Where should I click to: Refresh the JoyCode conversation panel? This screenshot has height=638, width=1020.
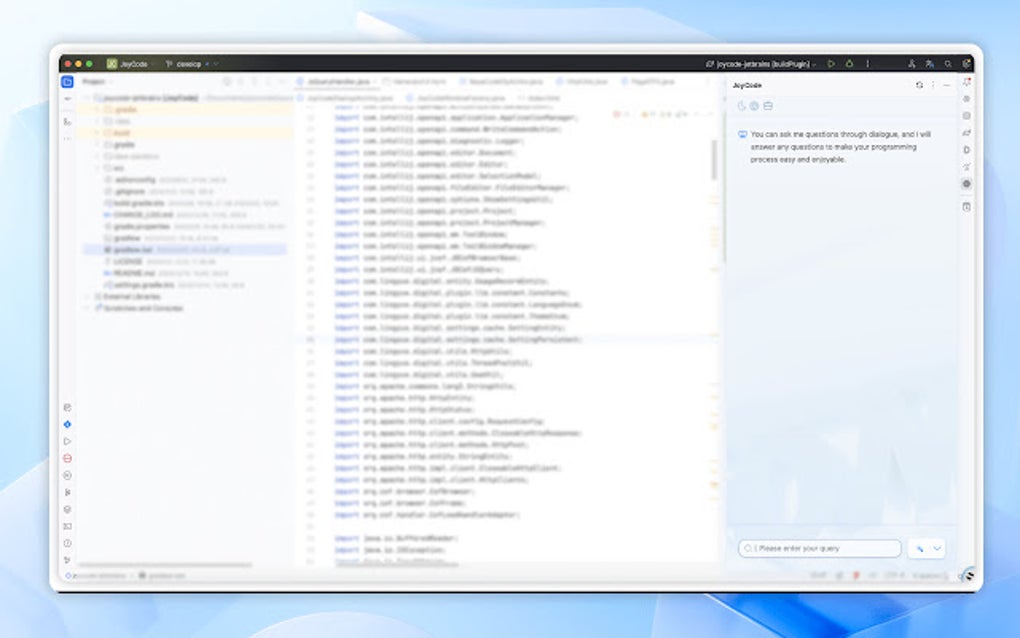[x=919, y=85]
